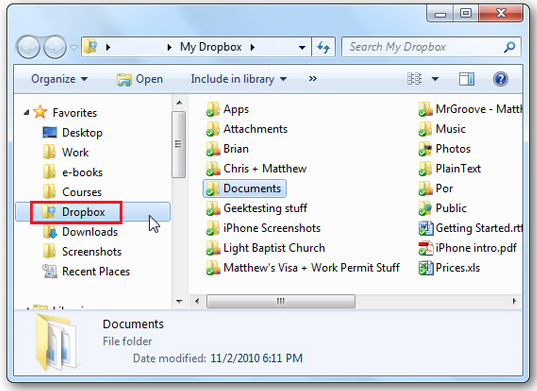Click the Open toolbar button

pyautogui.click(x=140, y=79)
